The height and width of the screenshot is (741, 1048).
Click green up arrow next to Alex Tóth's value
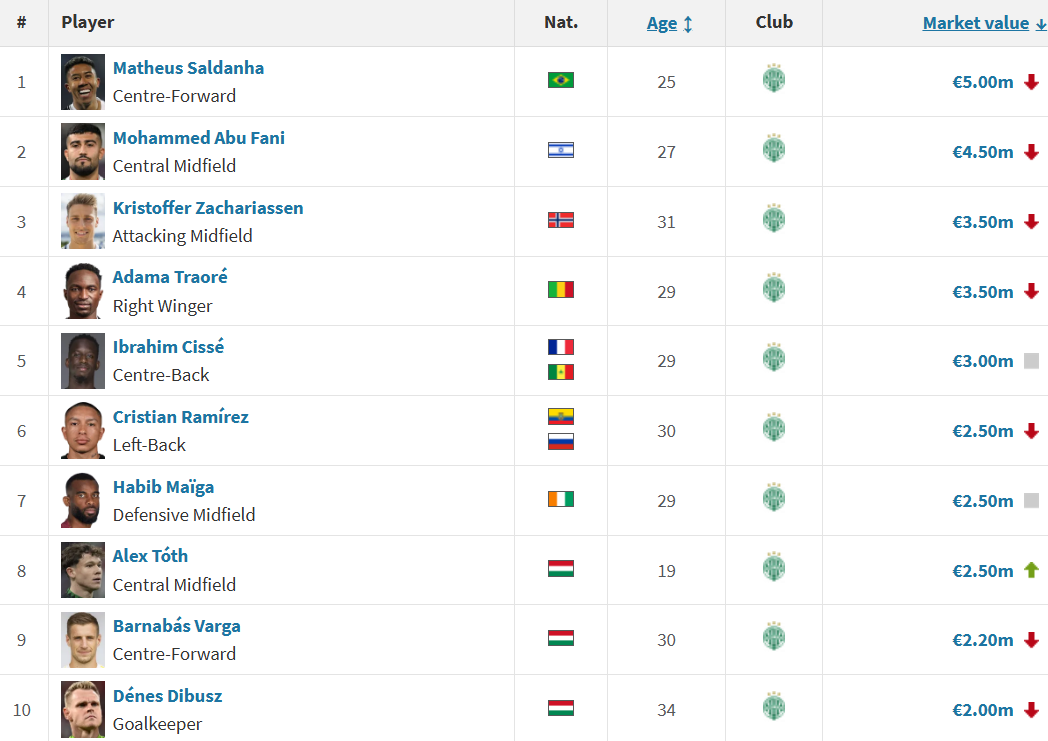click(1031, 570)
